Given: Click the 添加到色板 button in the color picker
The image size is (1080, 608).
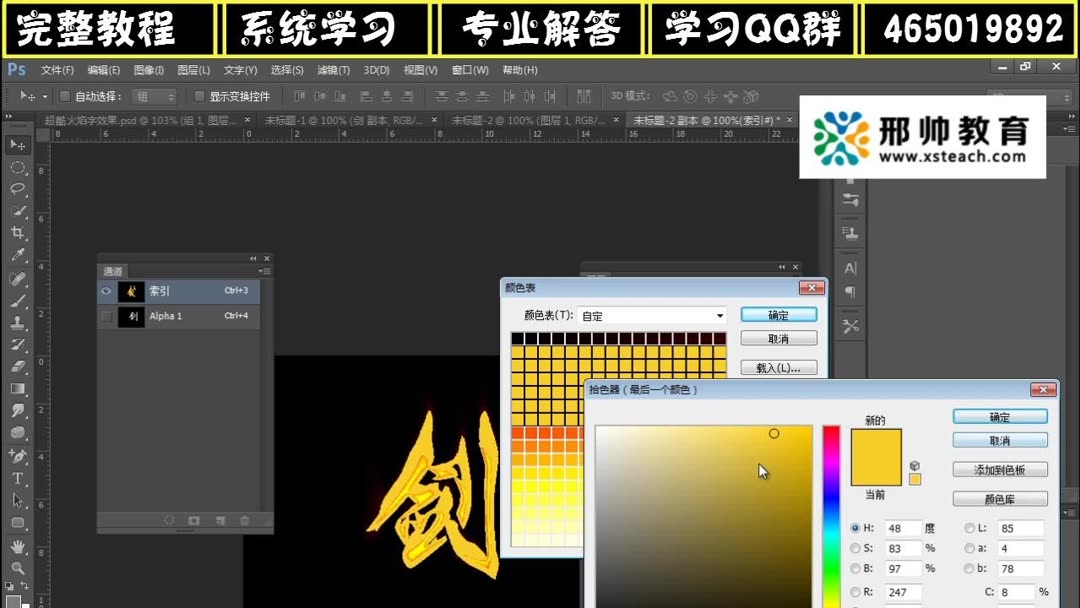Looking at the screenshot, I should (1000, 468).
